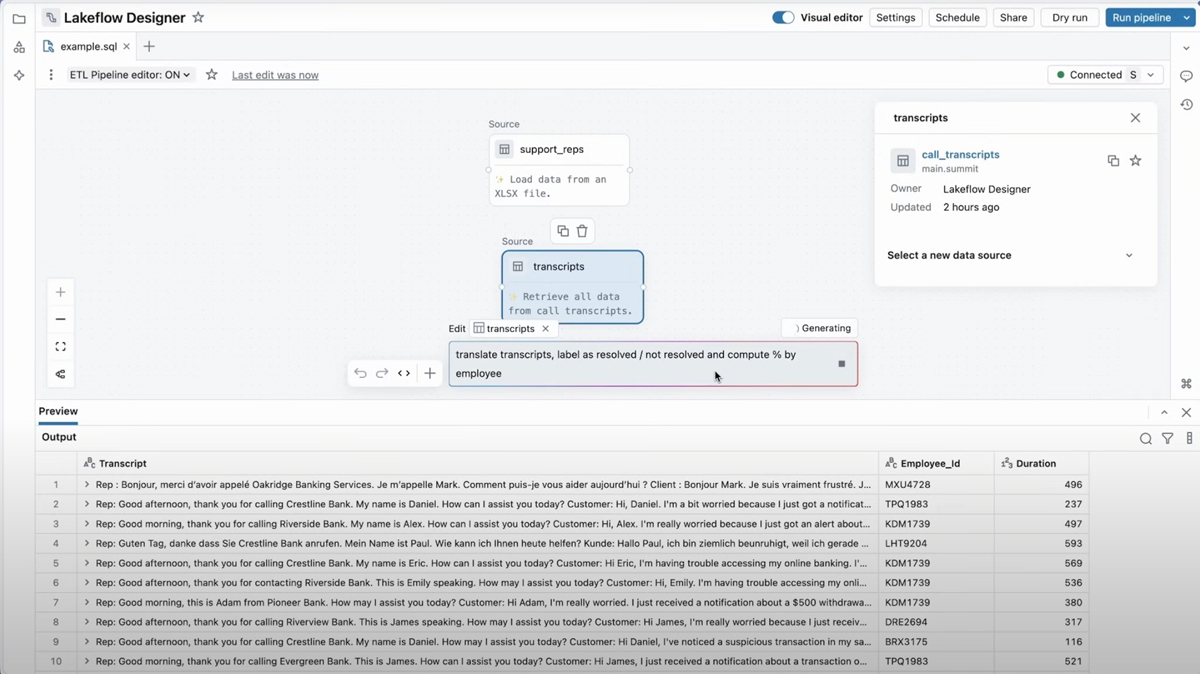1200x674 pixels.
Task: Open the Run pipeline dropdown arrow
Action: (1187, 18)
